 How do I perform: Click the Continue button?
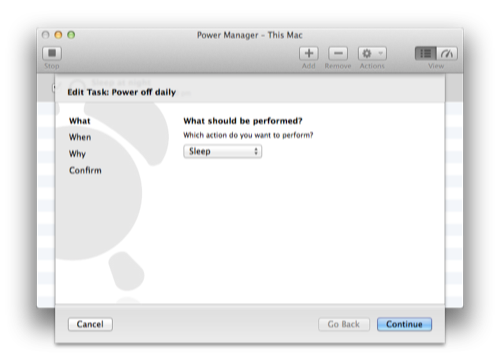(x=404, y=324)
